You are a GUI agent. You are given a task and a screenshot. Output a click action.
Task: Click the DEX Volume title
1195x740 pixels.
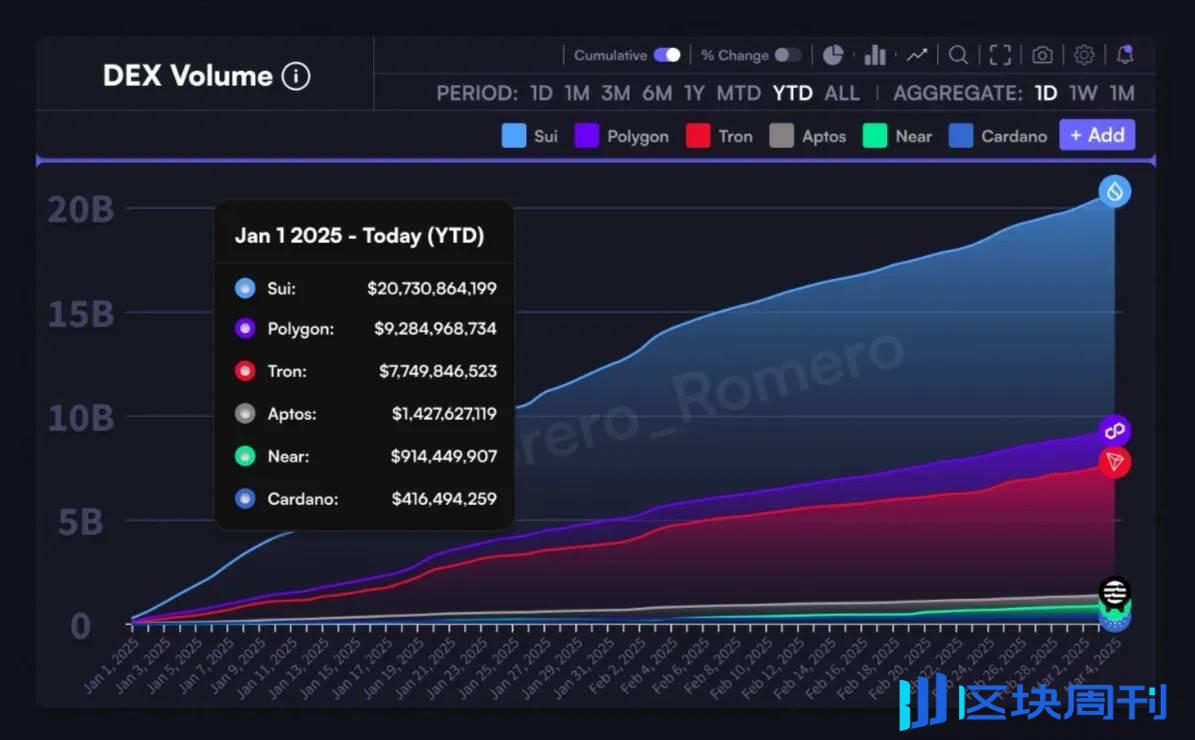187,75
